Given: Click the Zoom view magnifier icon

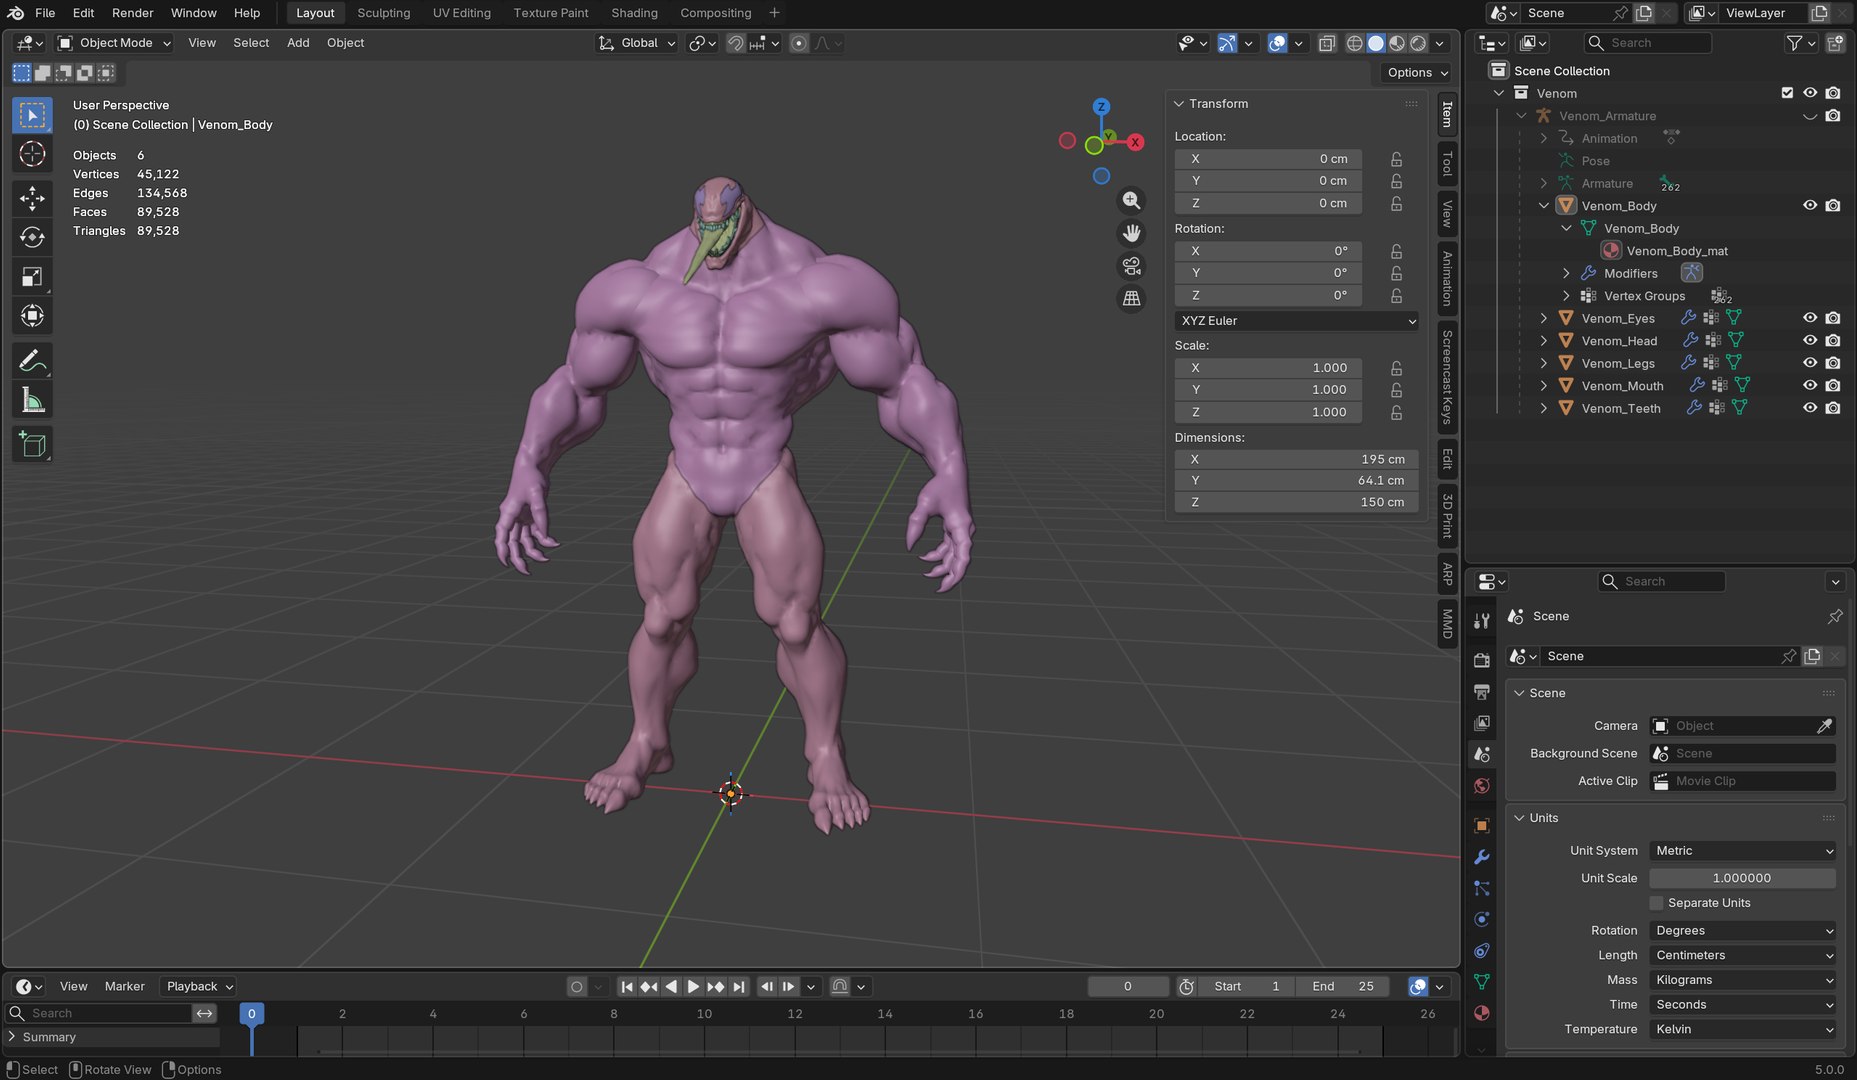Looking at the screenshot, I should [x=1131, y=200].
